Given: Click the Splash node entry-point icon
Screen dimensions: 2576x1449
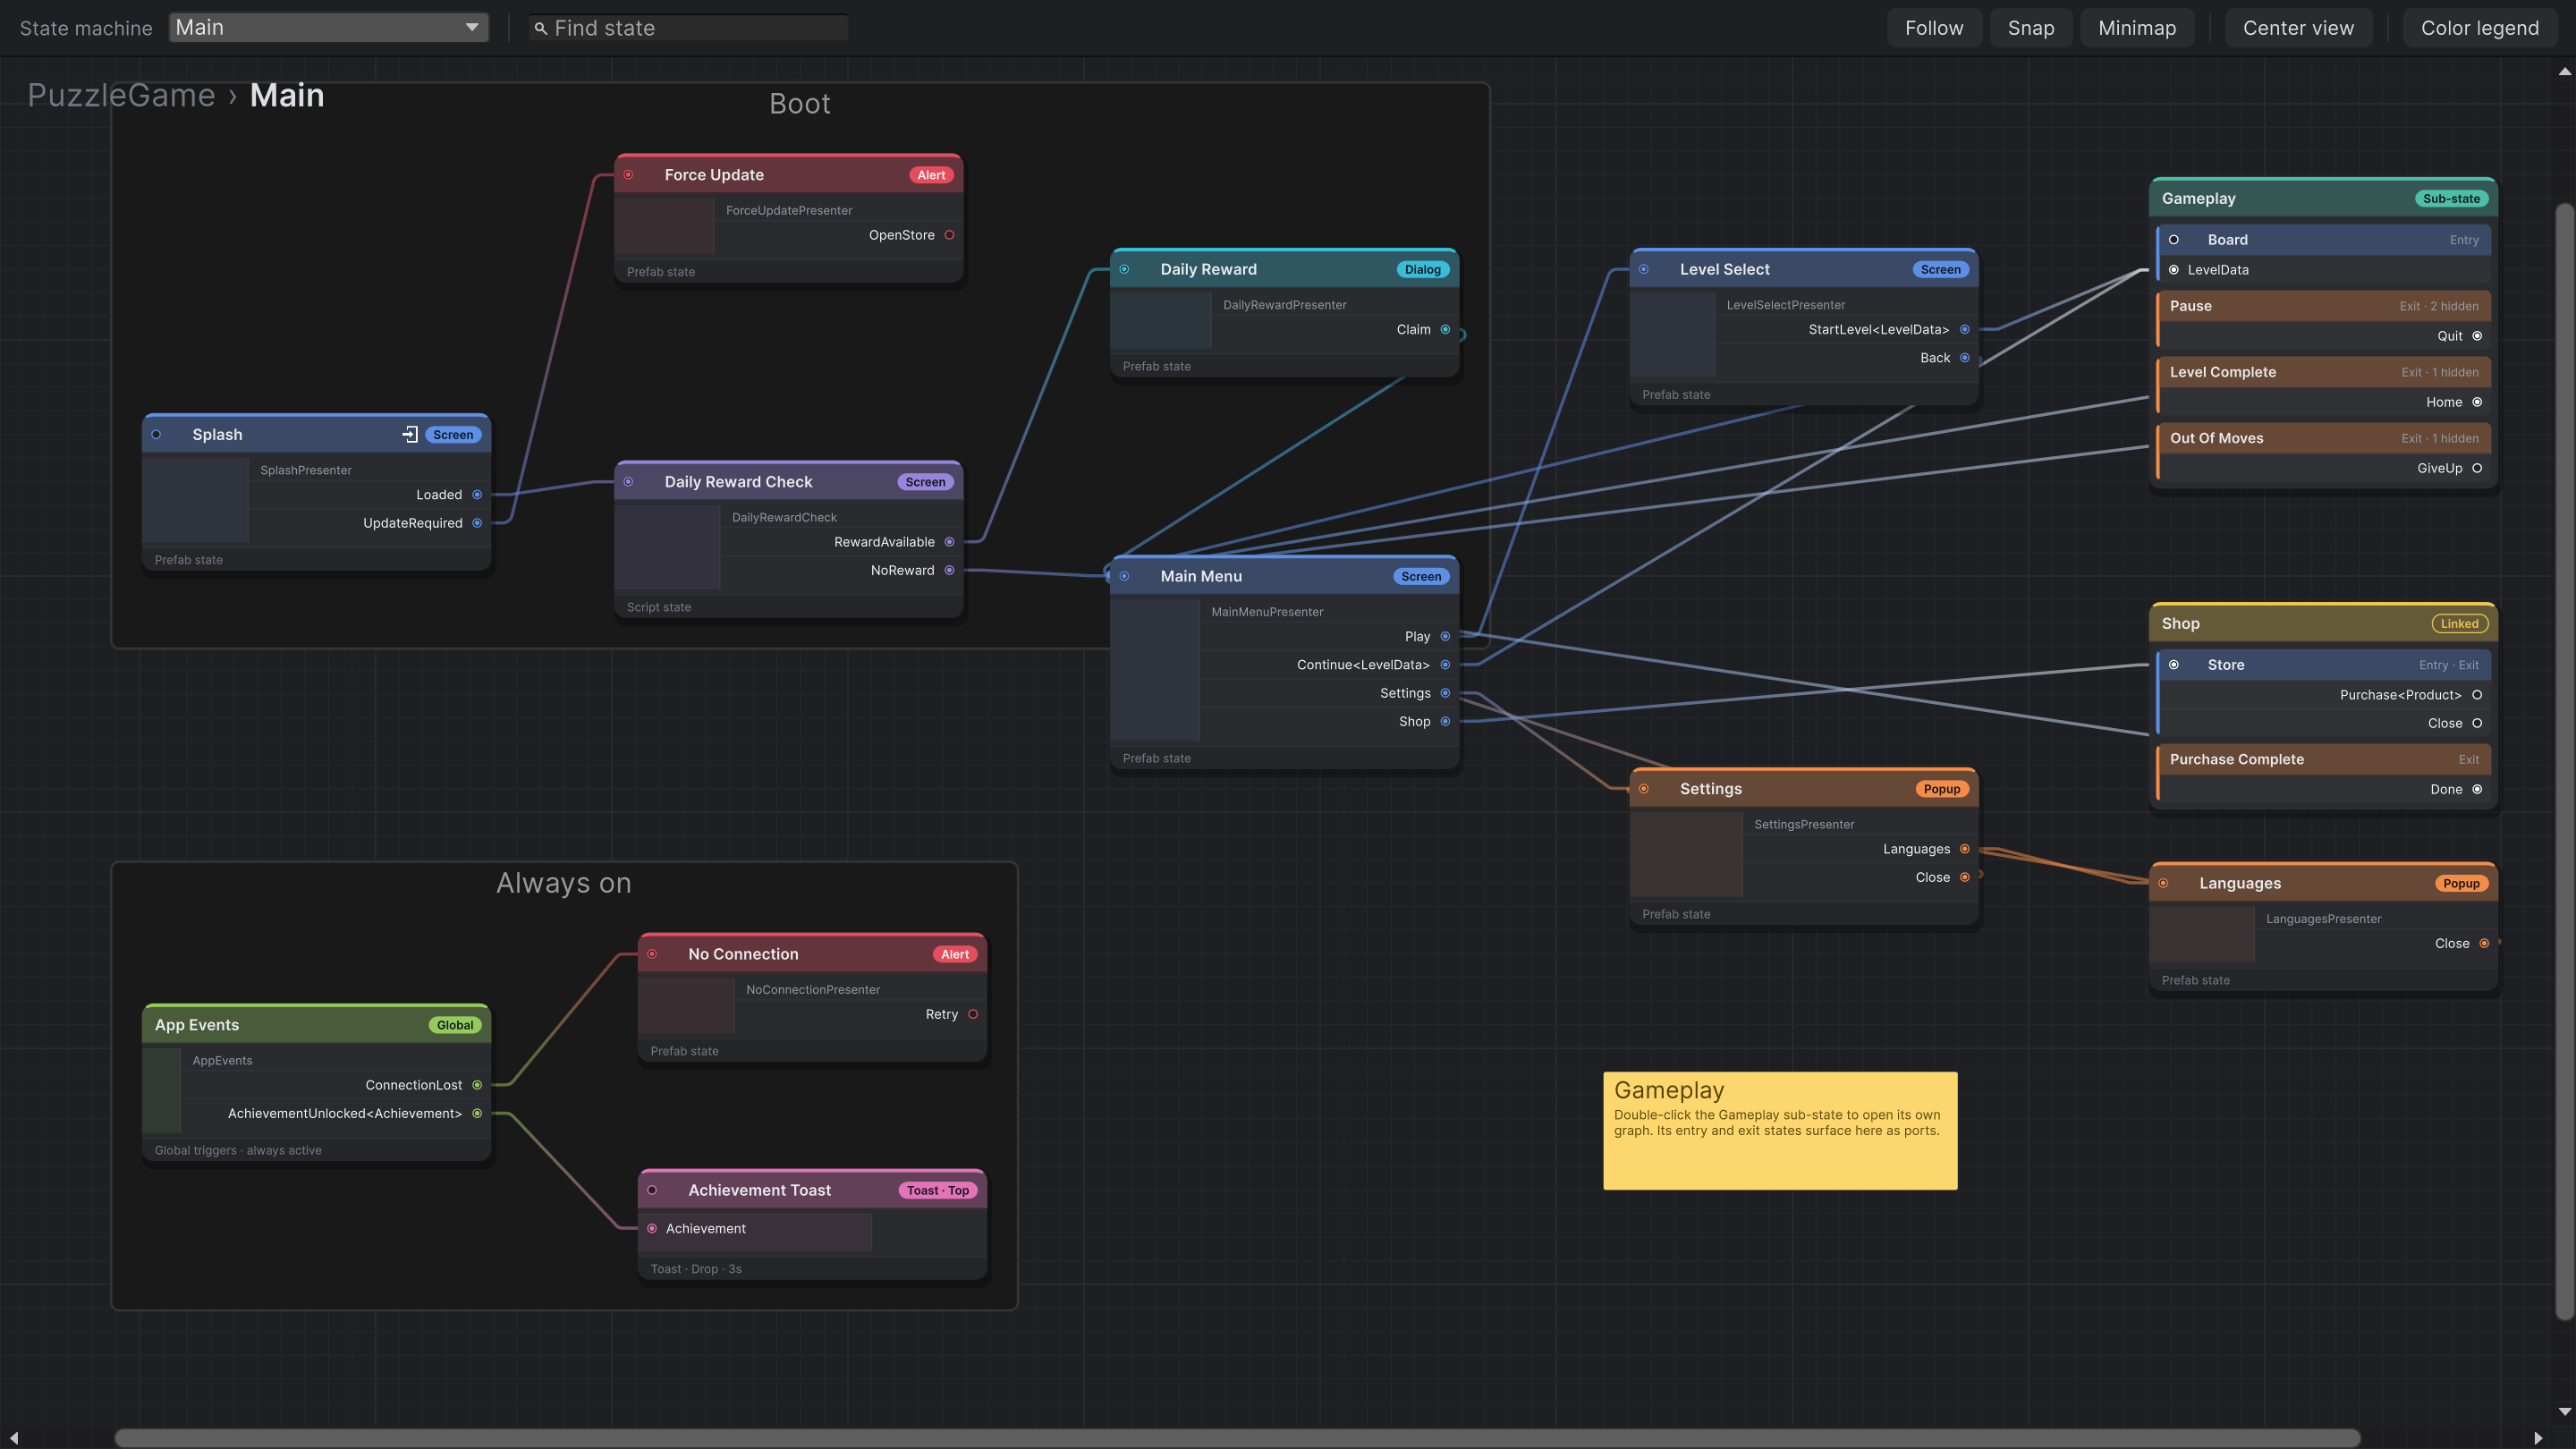Looking at the screenshot, I should tap(410, 434).
